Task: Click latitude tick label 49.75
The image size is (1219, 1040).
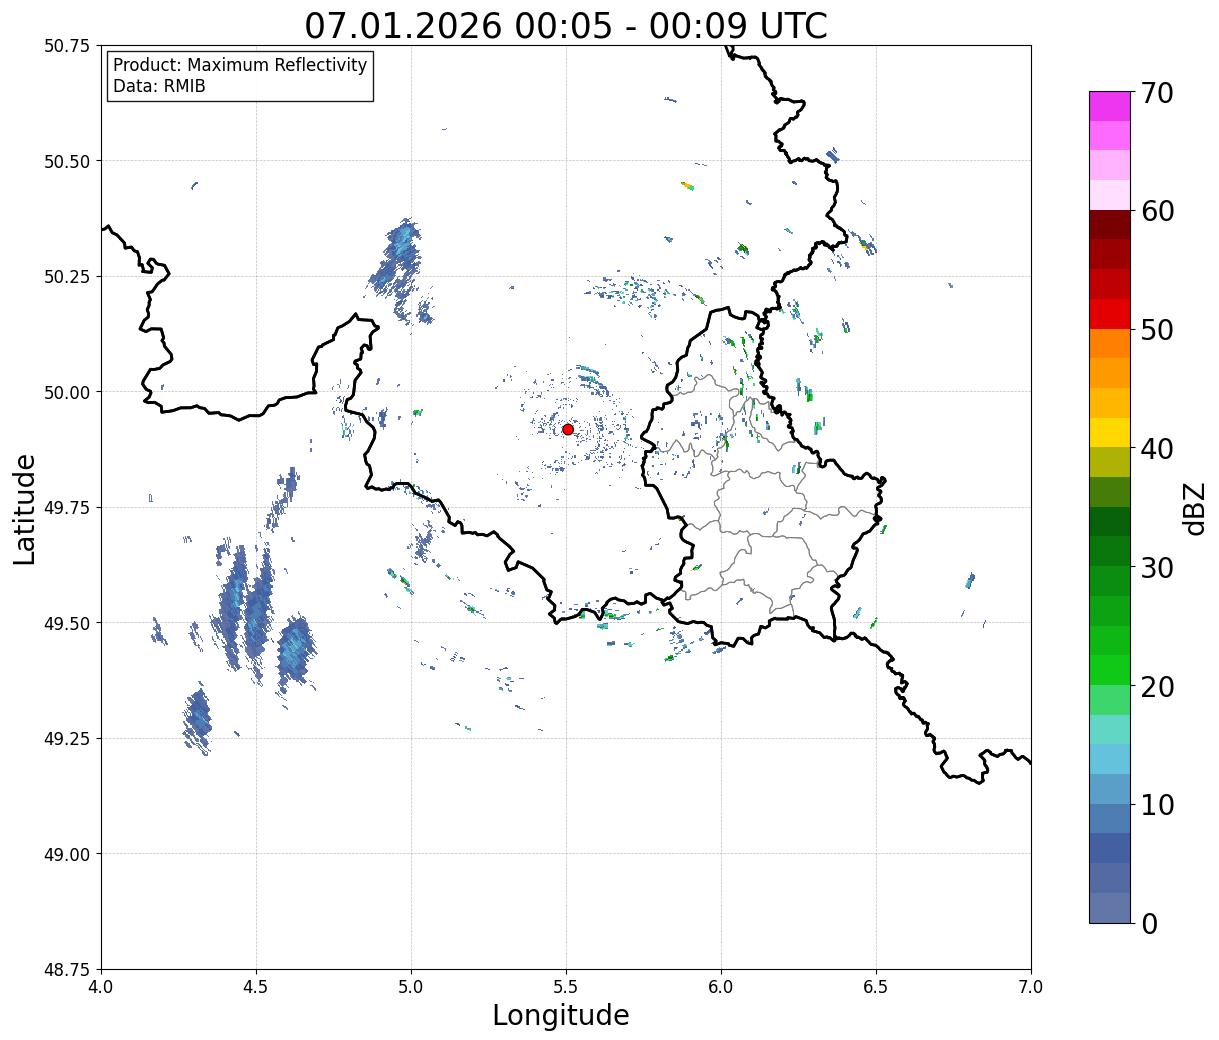Action: tap(66, 508)
